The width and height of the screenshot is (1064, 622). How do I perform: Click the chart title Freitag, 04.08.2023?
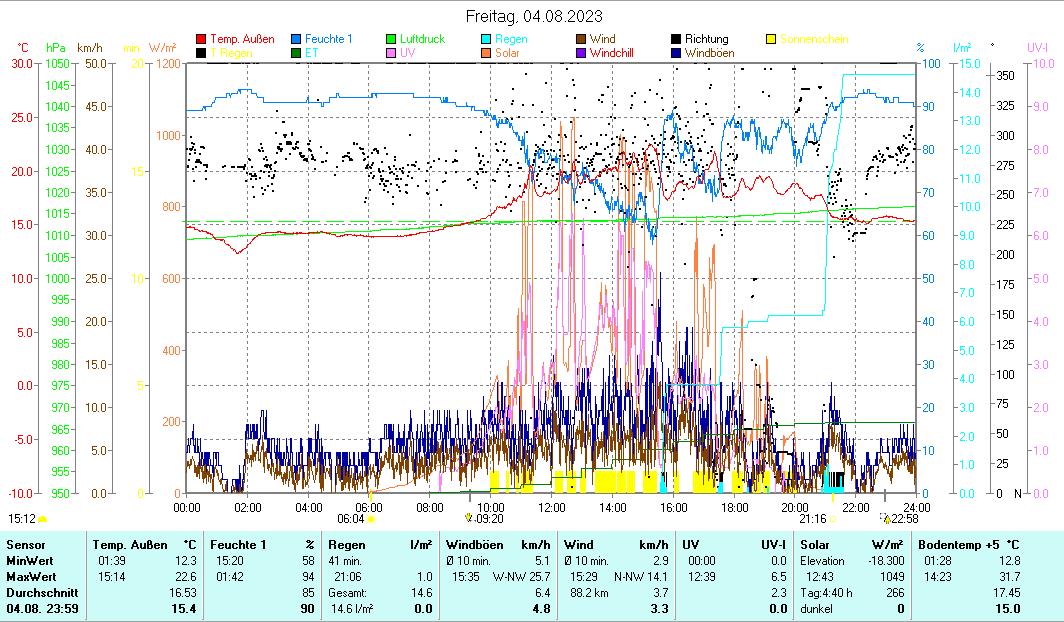tap(534, 17)
